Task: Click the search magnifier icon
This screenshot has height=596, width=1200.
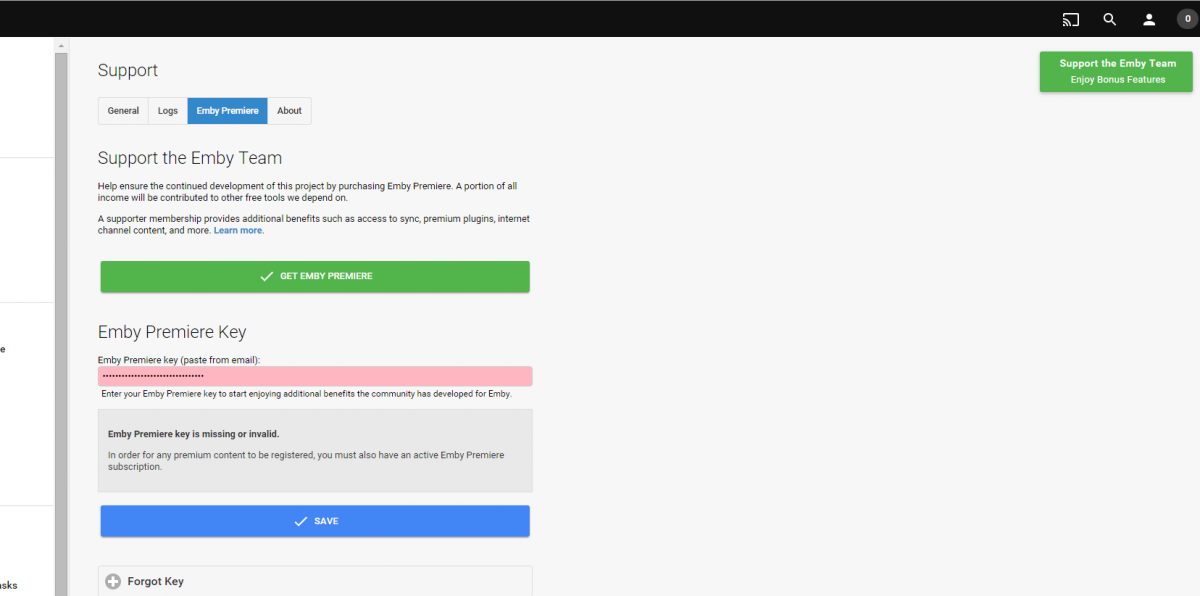Action: click(1110, 19)
